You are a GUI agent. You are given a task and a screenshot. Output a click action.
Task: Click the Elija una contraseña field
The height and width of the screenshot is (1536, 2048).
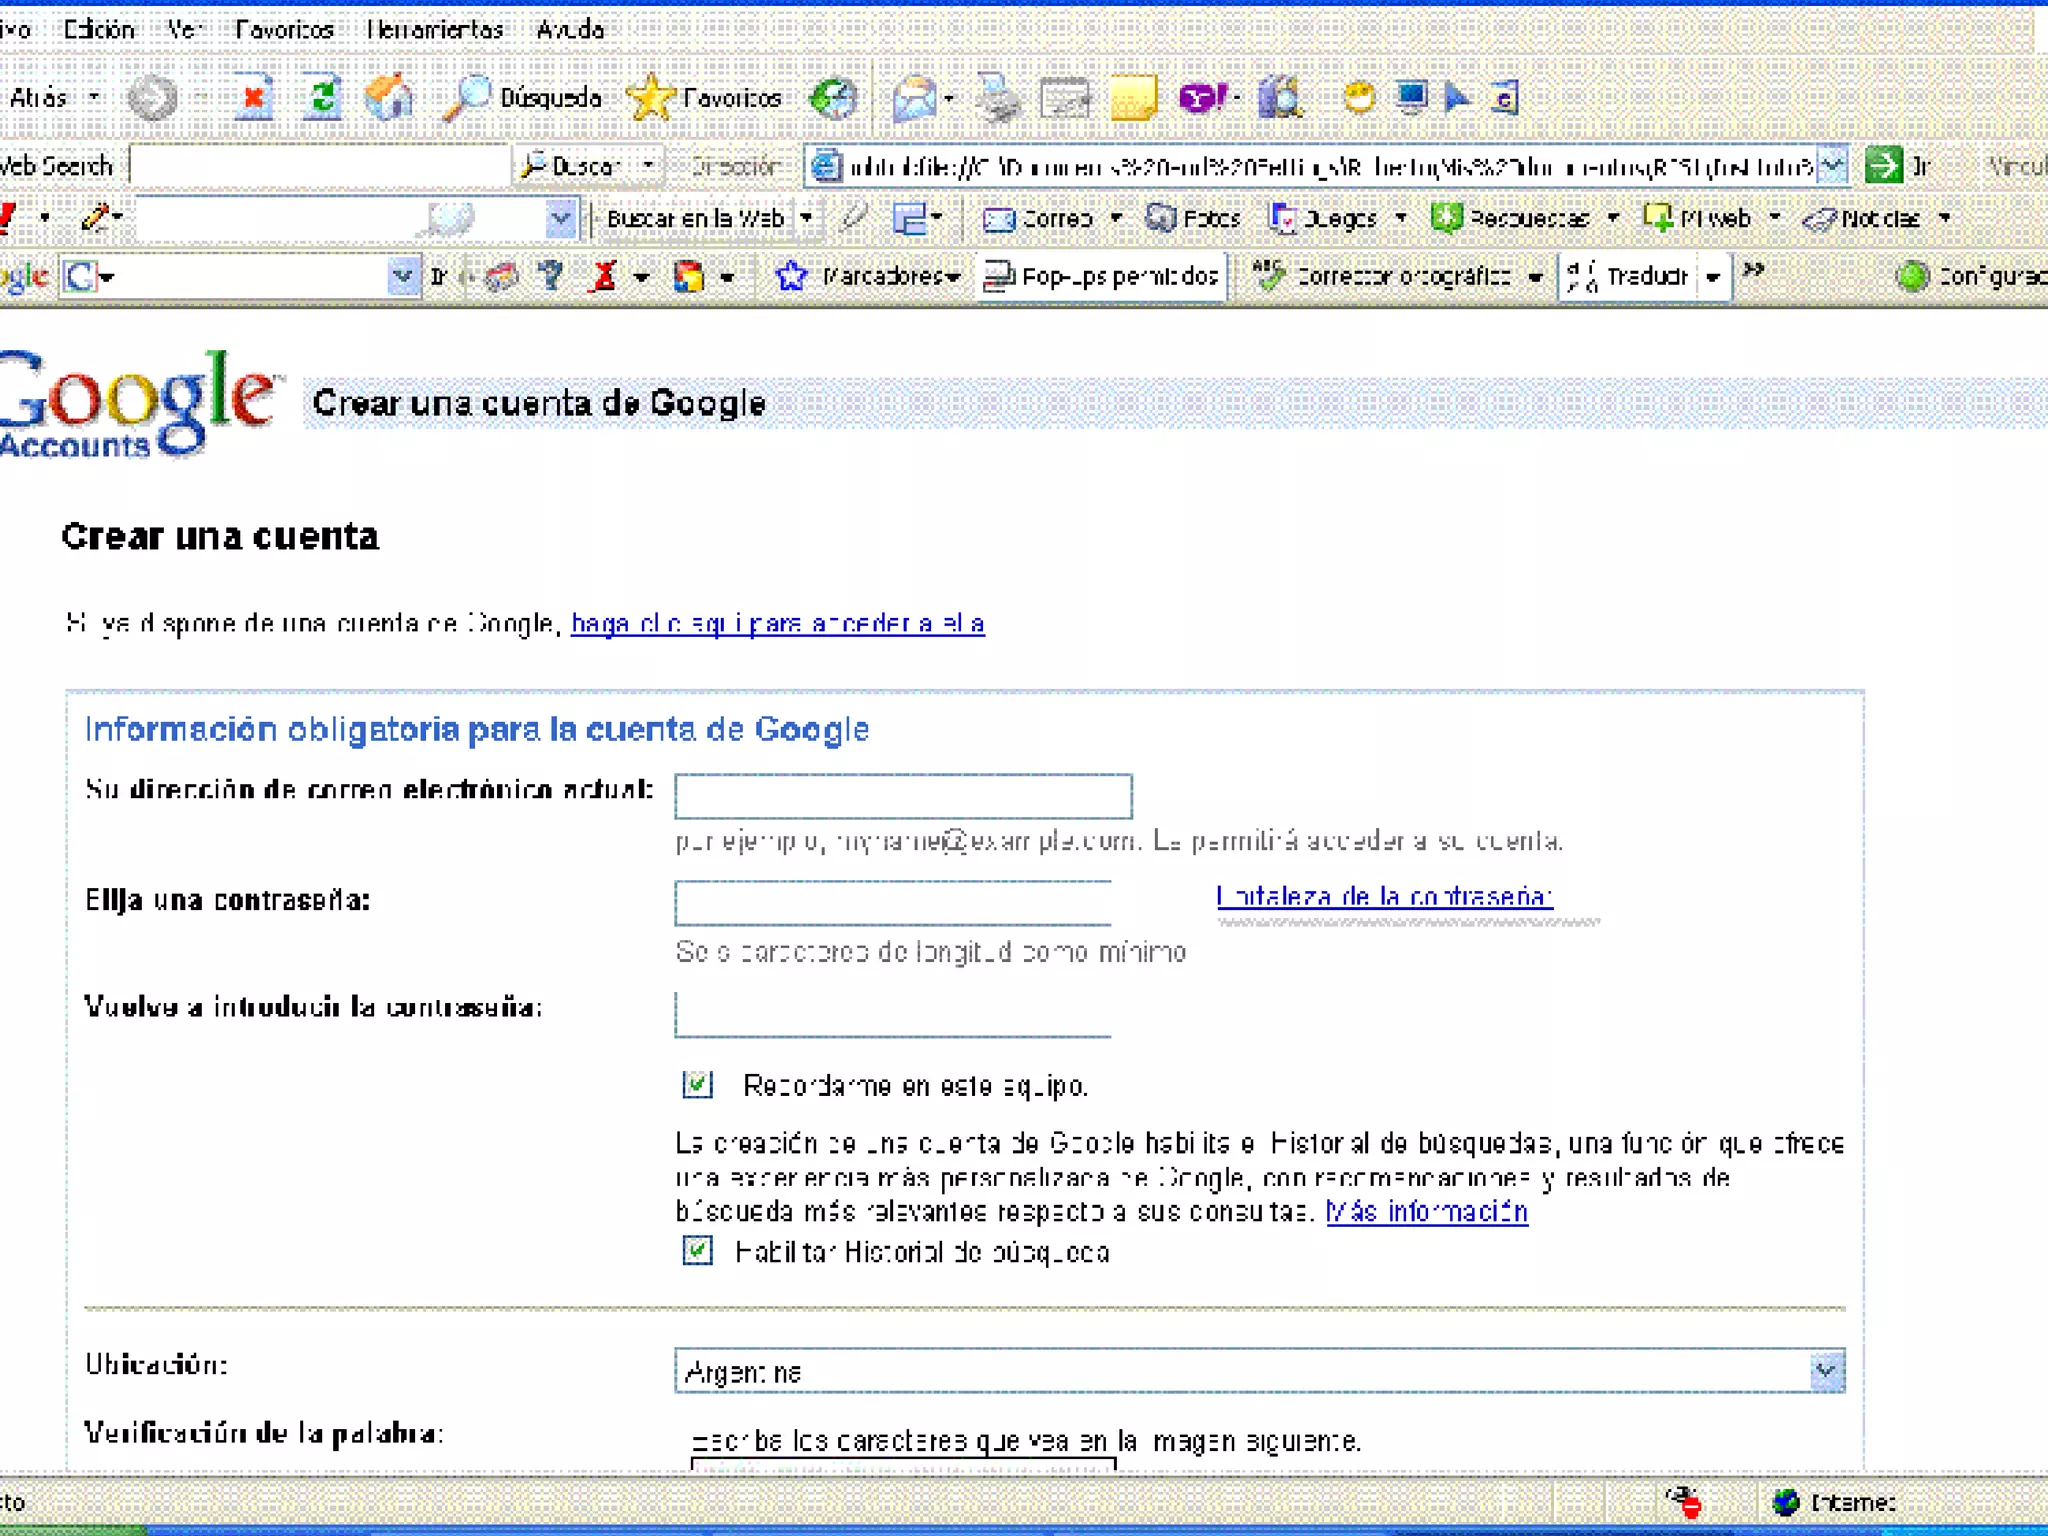pos(893,903)
